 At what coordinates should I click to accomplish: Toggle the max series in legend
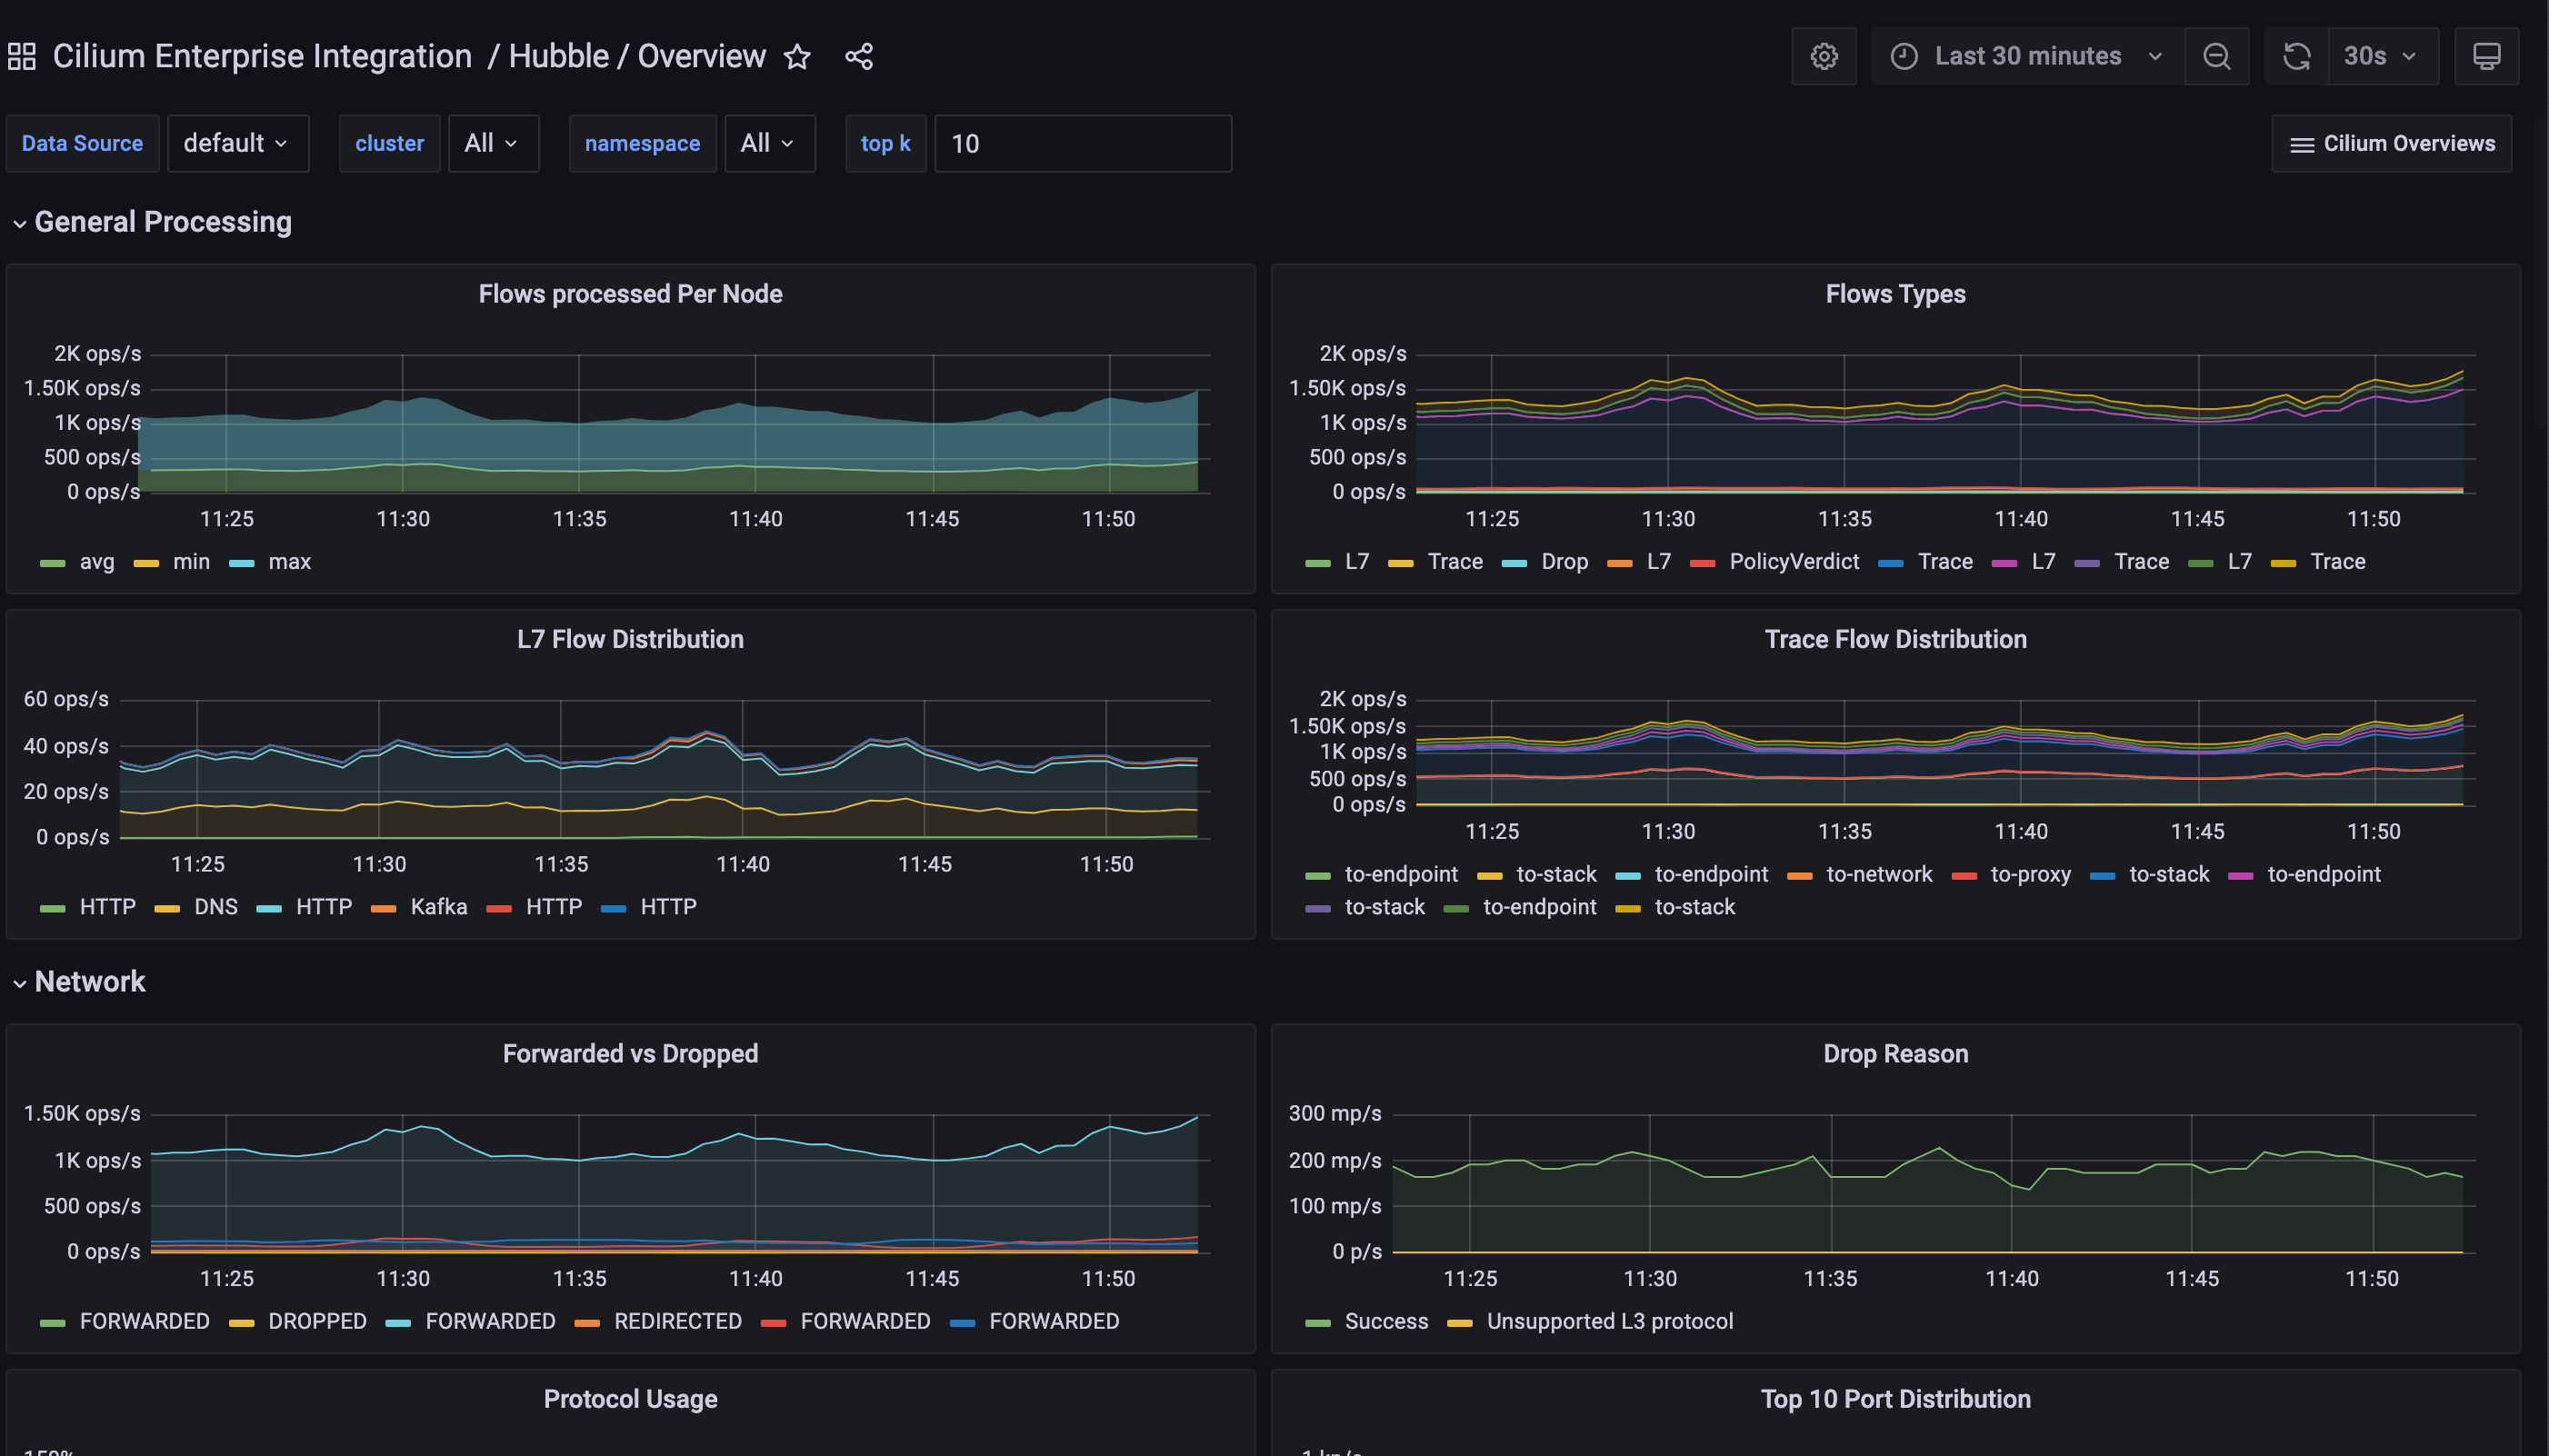(289, 562)
